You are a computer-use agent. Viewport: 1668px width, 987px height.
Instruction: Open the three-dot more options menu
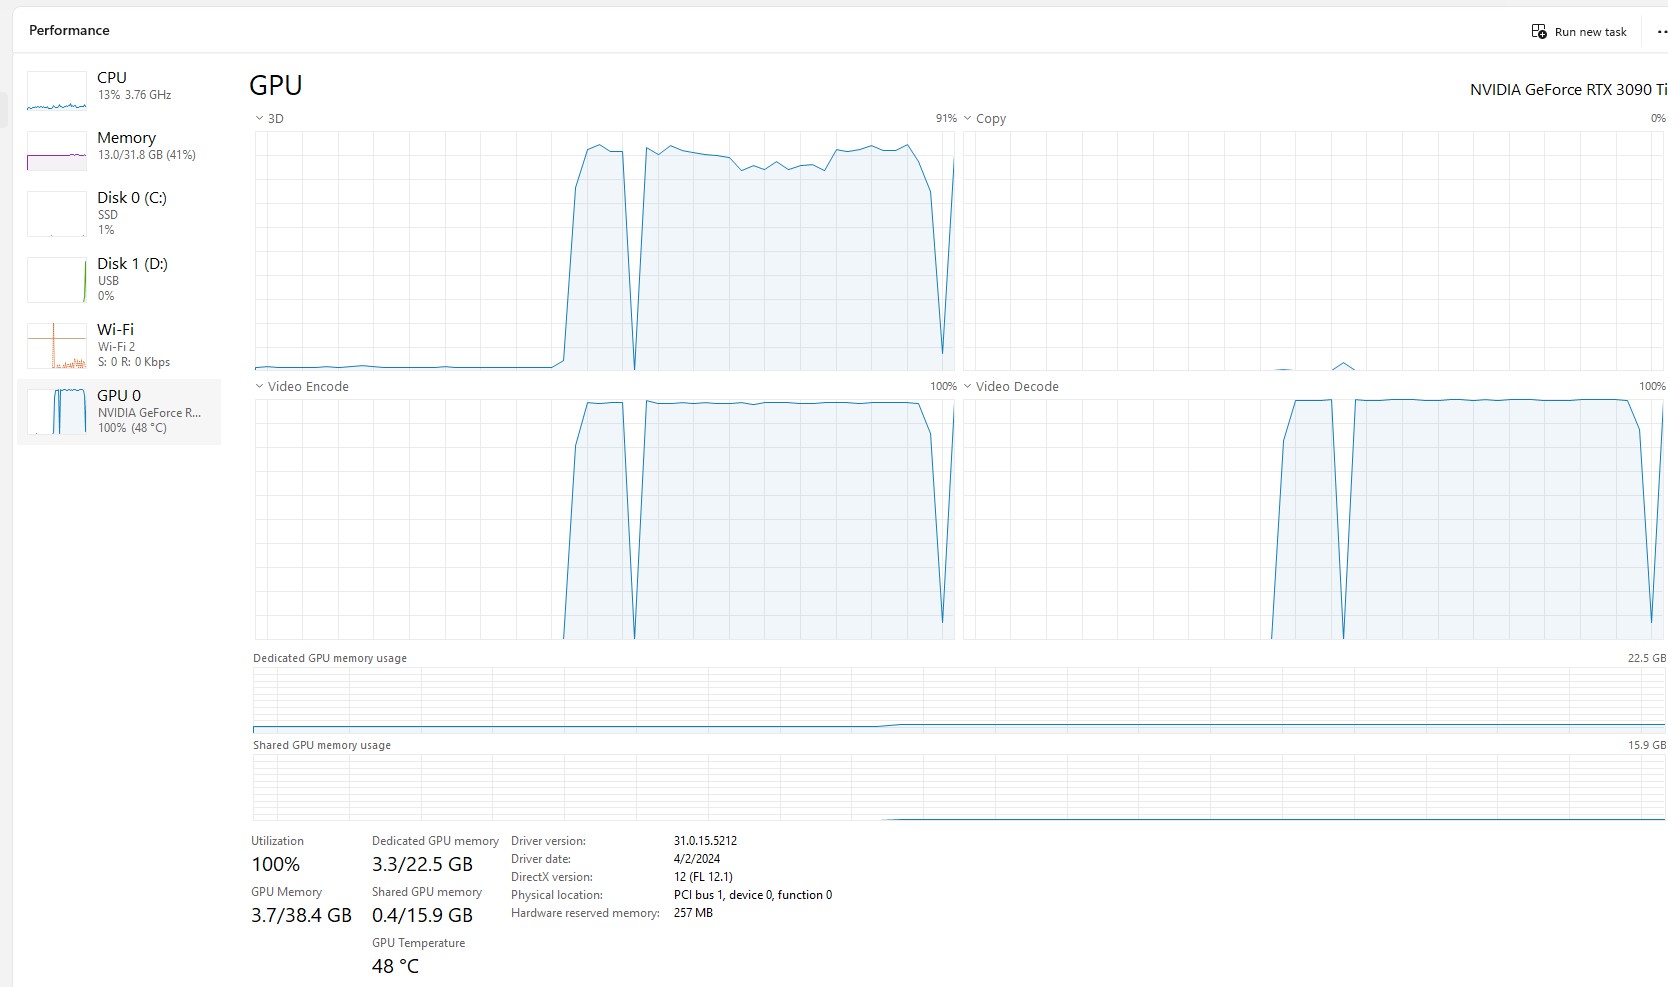coord(1661,32)
